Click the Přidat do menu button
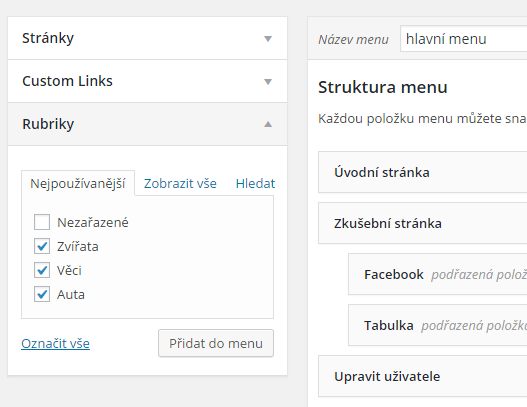This screenshot has height=407, width=527. 216,343
